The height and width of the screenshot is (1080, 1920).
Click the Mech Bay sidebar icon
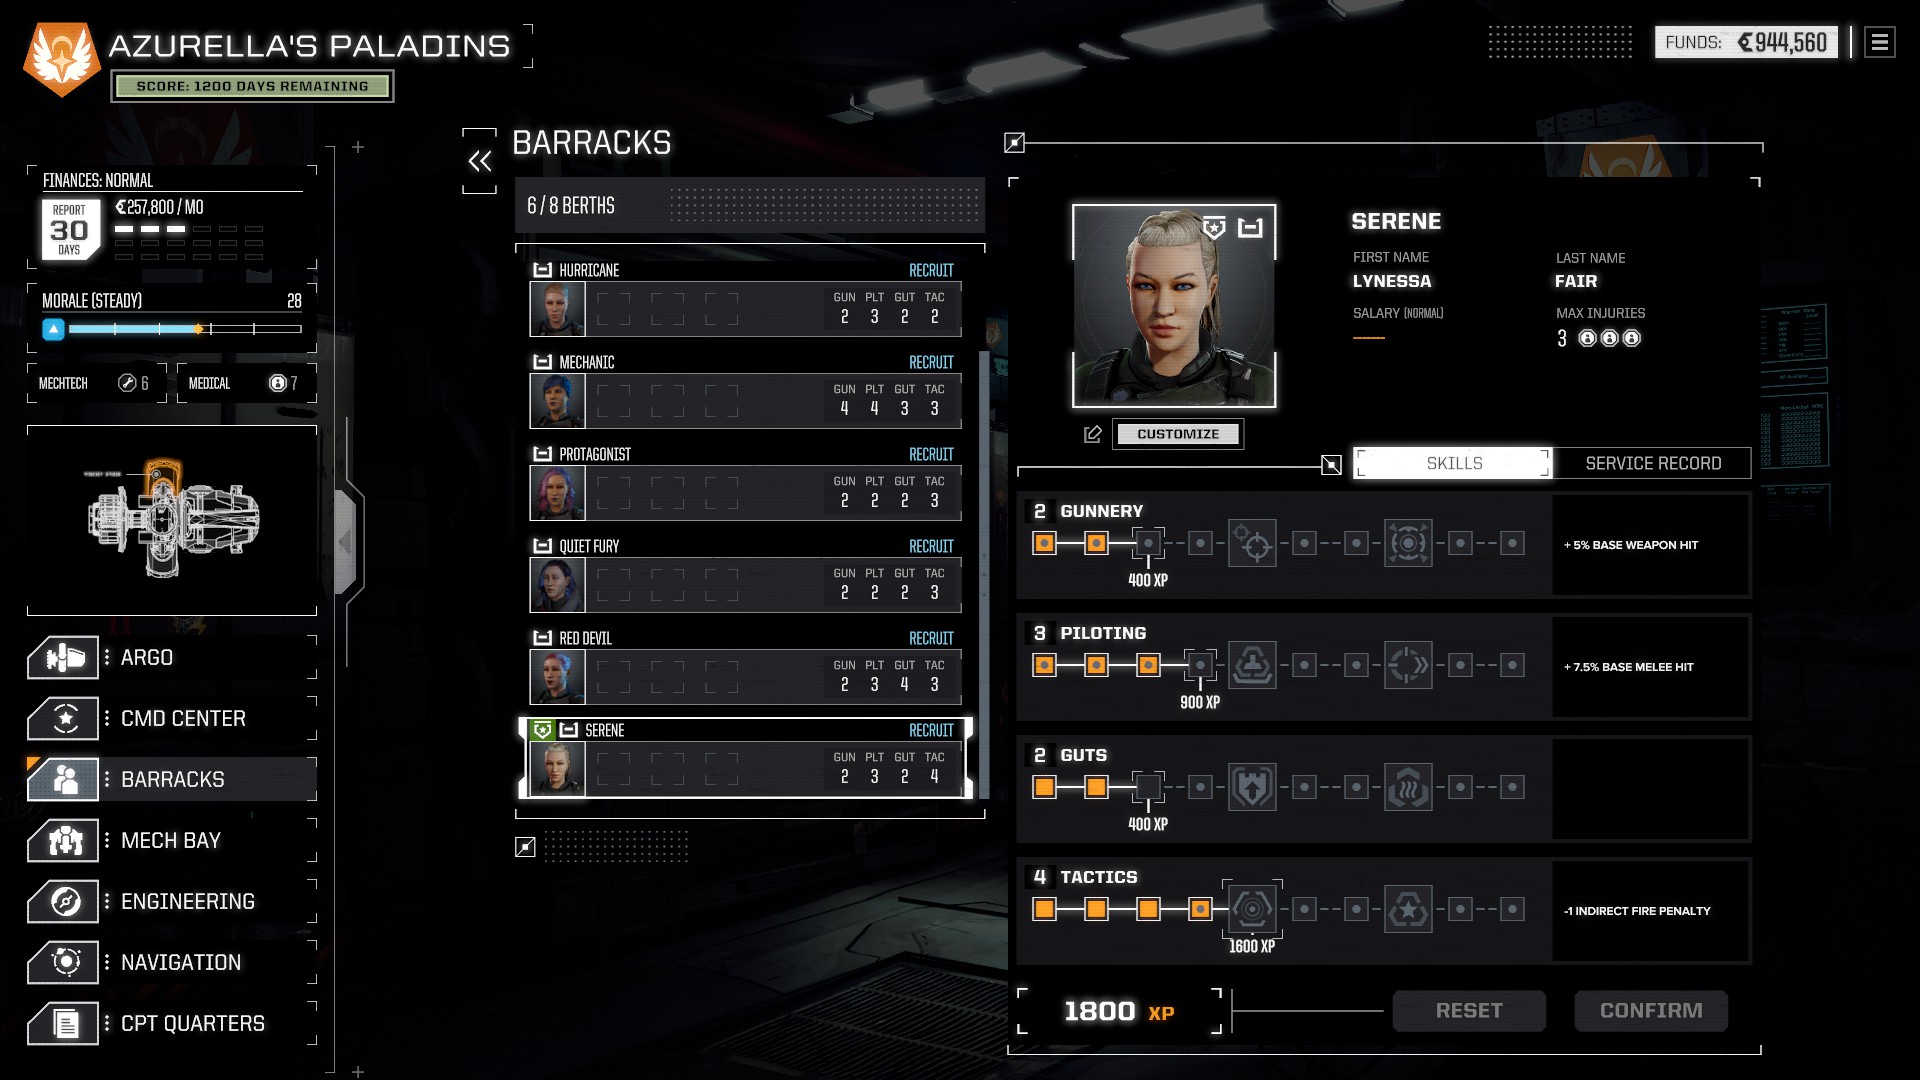click(67, 839)
